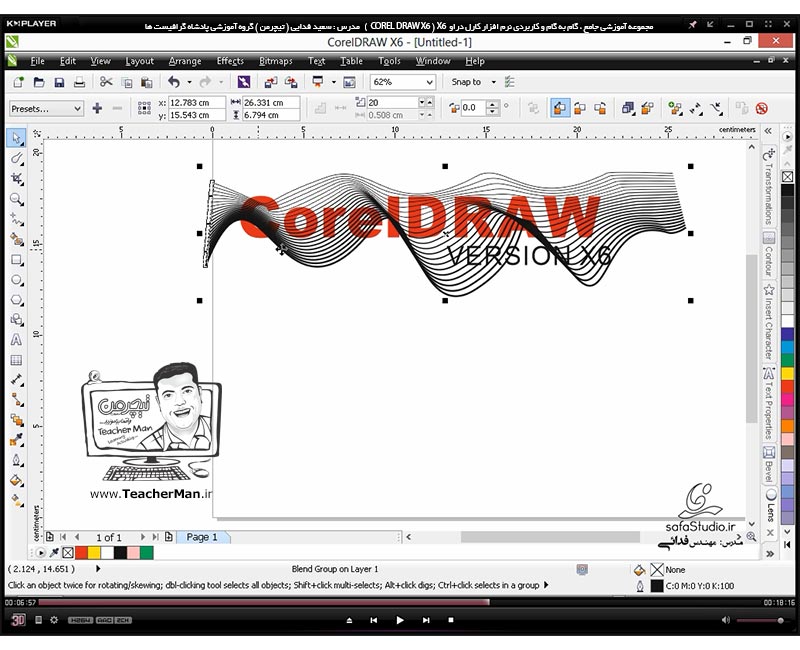Cut the selection with the scissors icon
Viewport: 800px width, 650px height.
[x=106, y=82]
